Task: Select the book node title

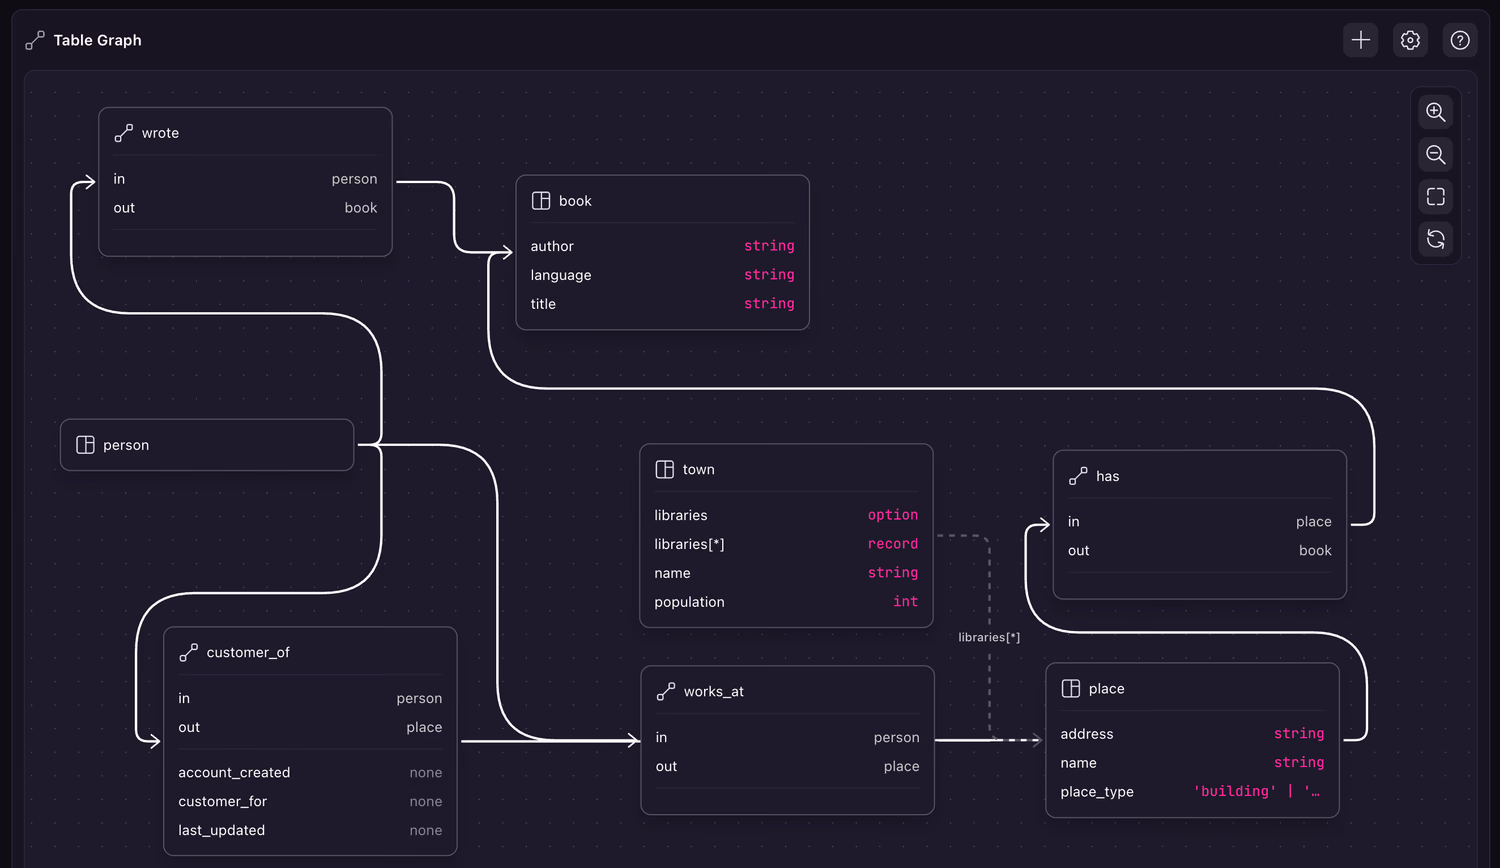Action: (575, 201)
